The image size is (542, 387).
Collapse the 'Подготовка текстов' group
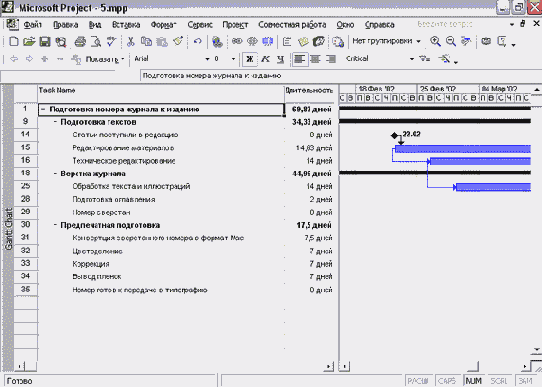pos(55,122)
